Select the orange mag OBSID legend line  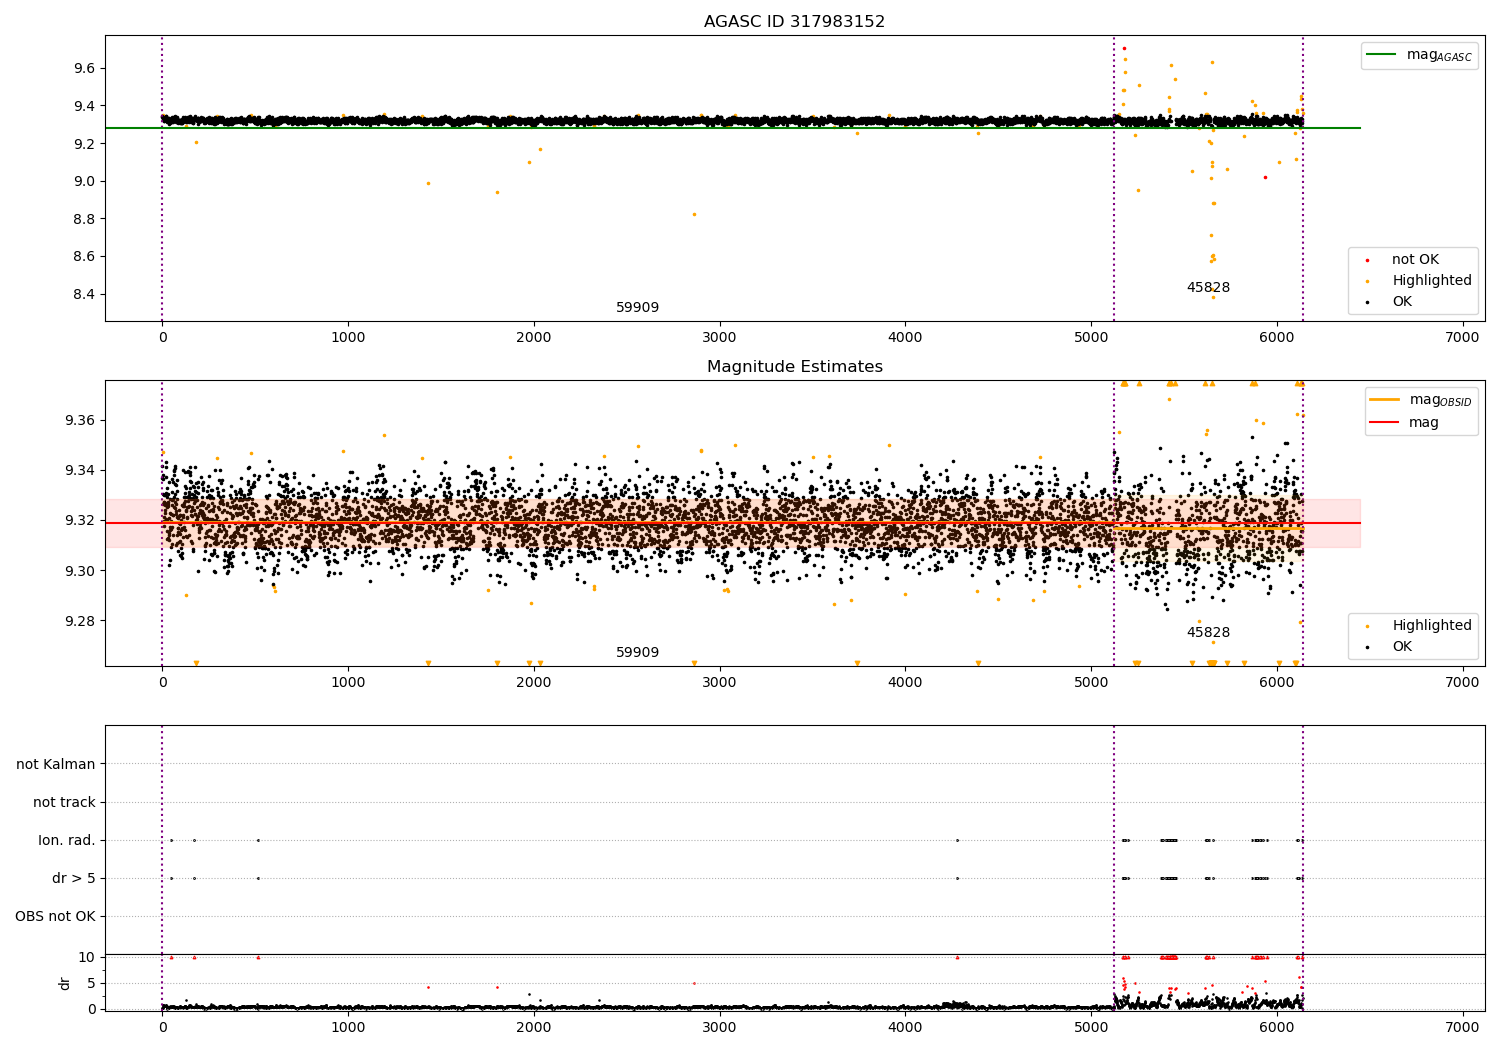[x=1383, y=399]
